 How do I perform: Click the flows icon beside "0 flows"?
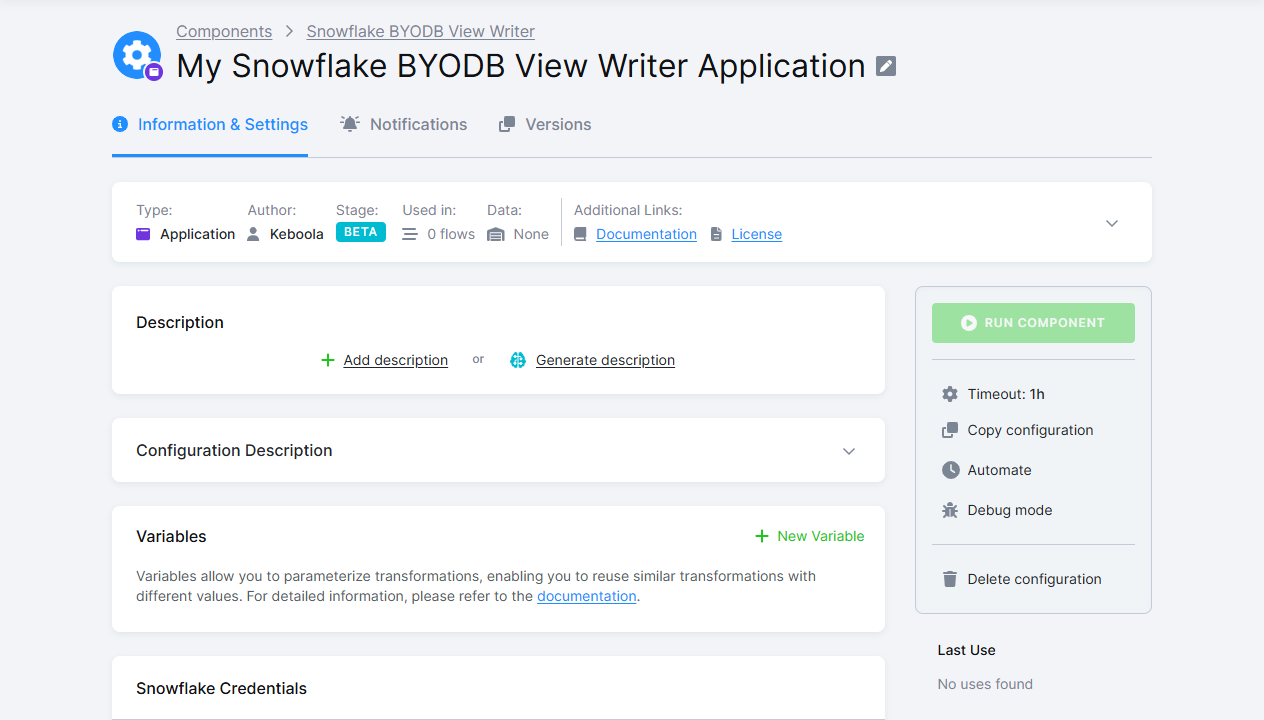(x=409, y=233)
